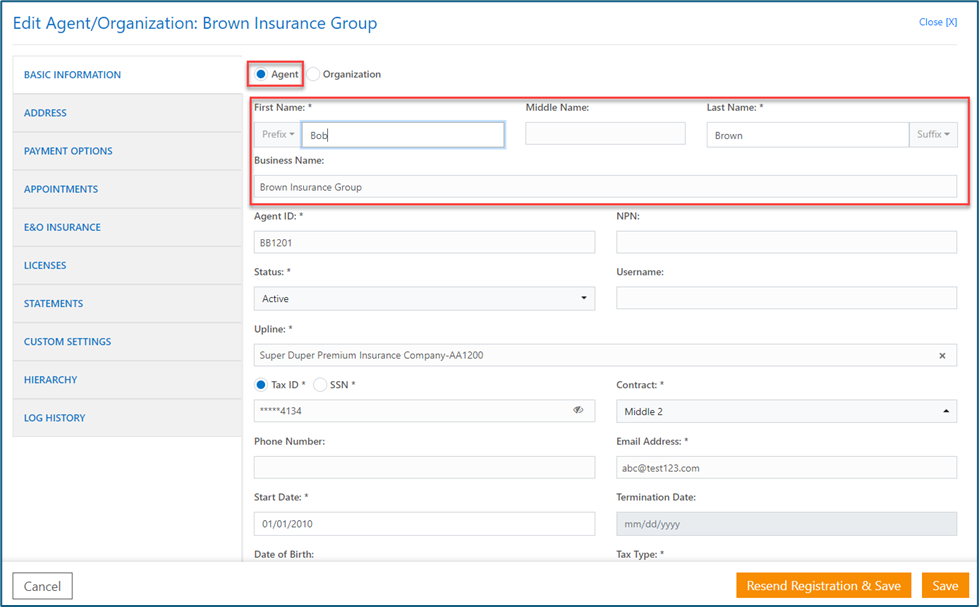
Task: Click the masked Tax ID field
Action: click(x=425, y=411)
